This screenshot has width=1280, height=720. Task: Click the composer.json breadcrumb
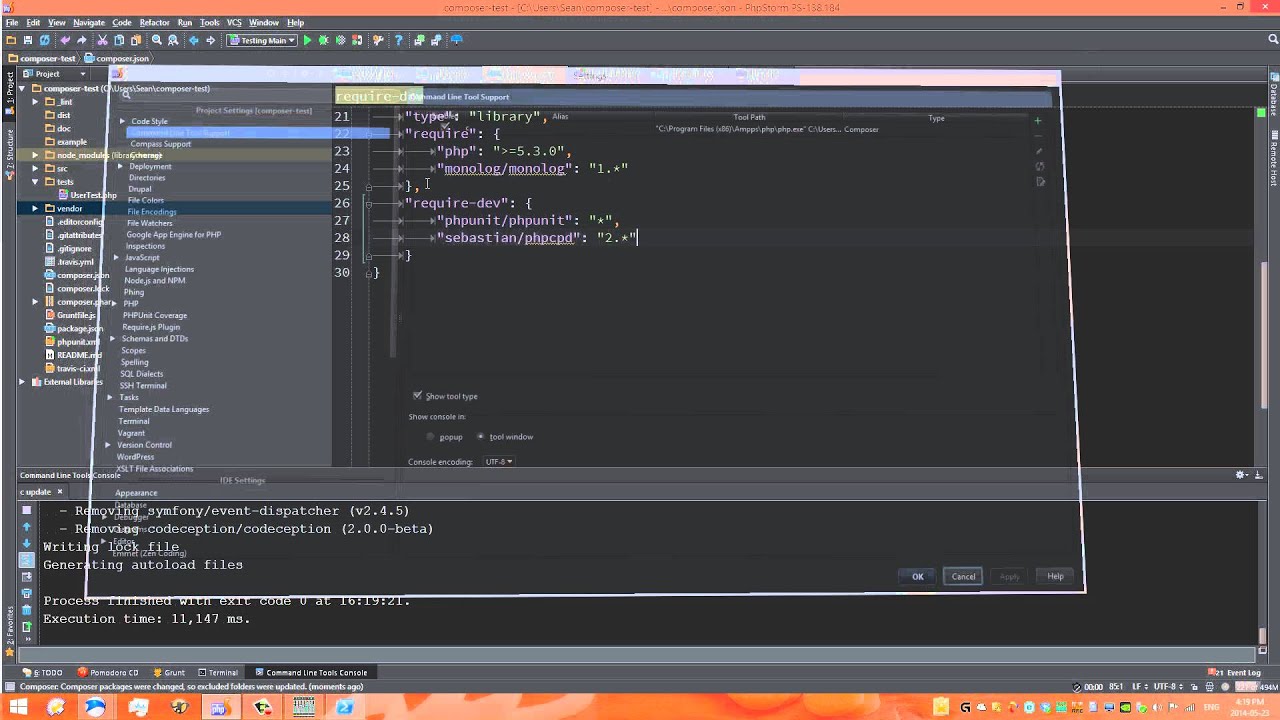tap(117, 59)
